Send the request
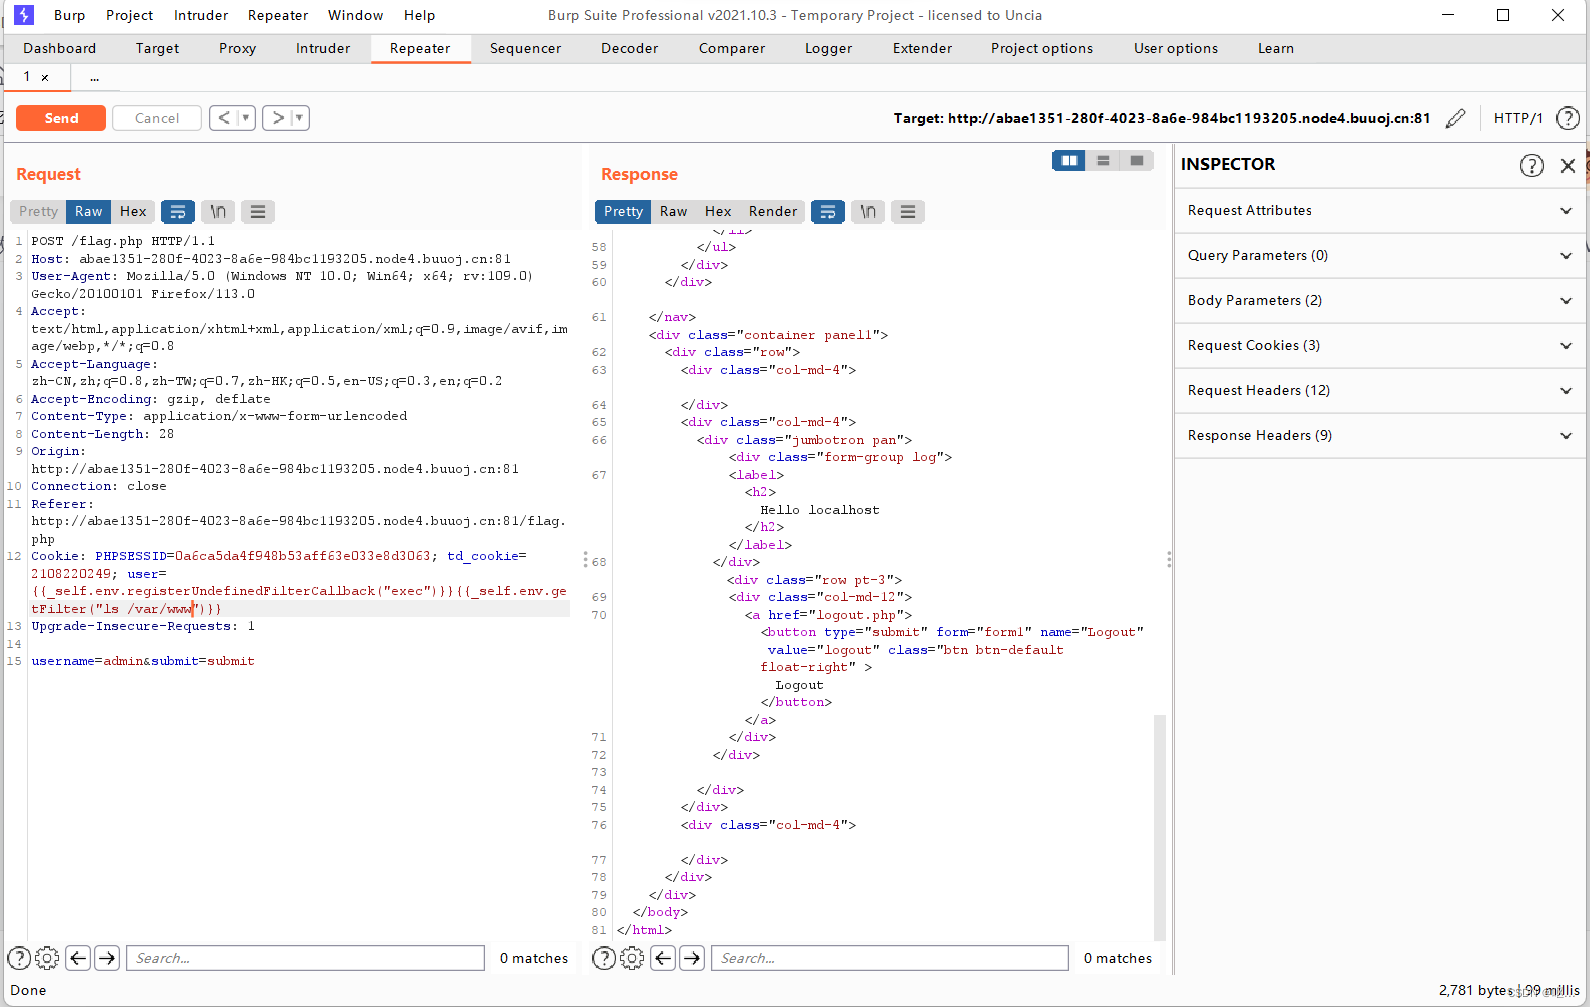 point(61,118)
